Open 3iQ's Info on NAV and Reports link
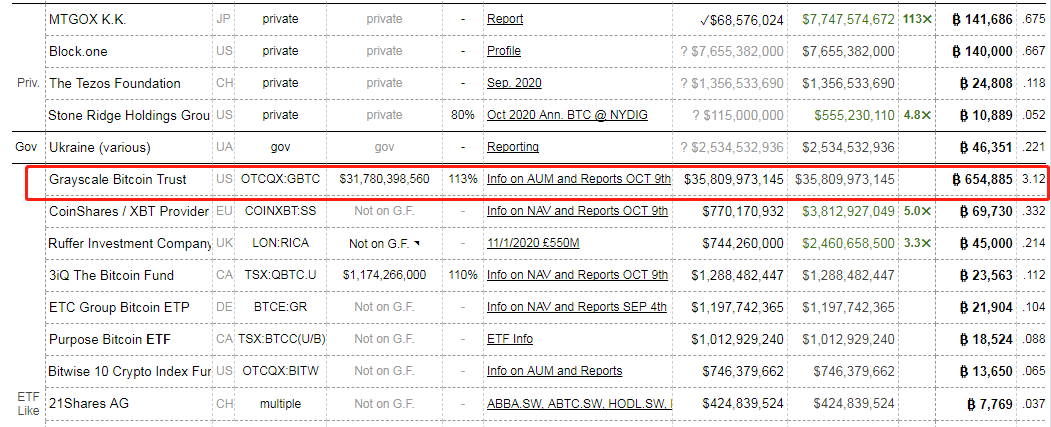 click(577, 275)
